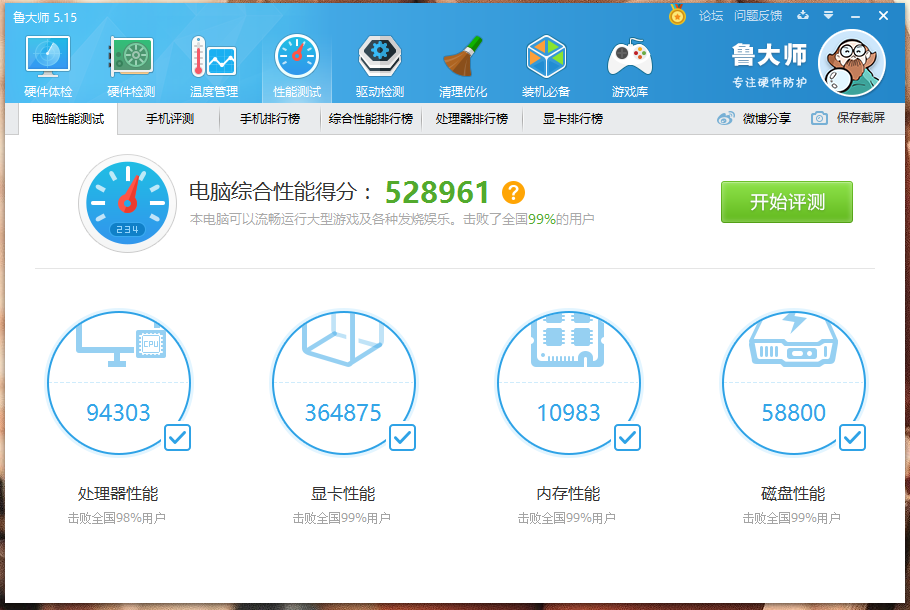Click the speedometer gauge score icon

(x=127, y=203)
